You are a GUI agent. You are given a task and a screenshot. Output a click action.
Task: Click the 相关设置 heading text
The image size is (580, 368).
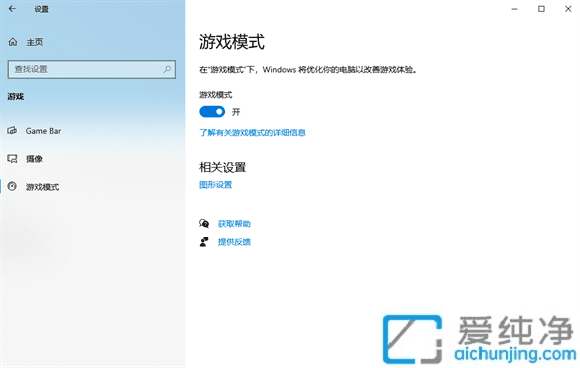click(223, 167)
